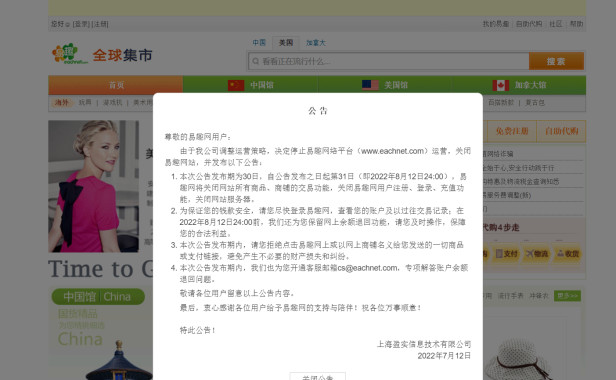
Task: Open the 中国馆 navigation tab
Action: (x=250, y=85)
